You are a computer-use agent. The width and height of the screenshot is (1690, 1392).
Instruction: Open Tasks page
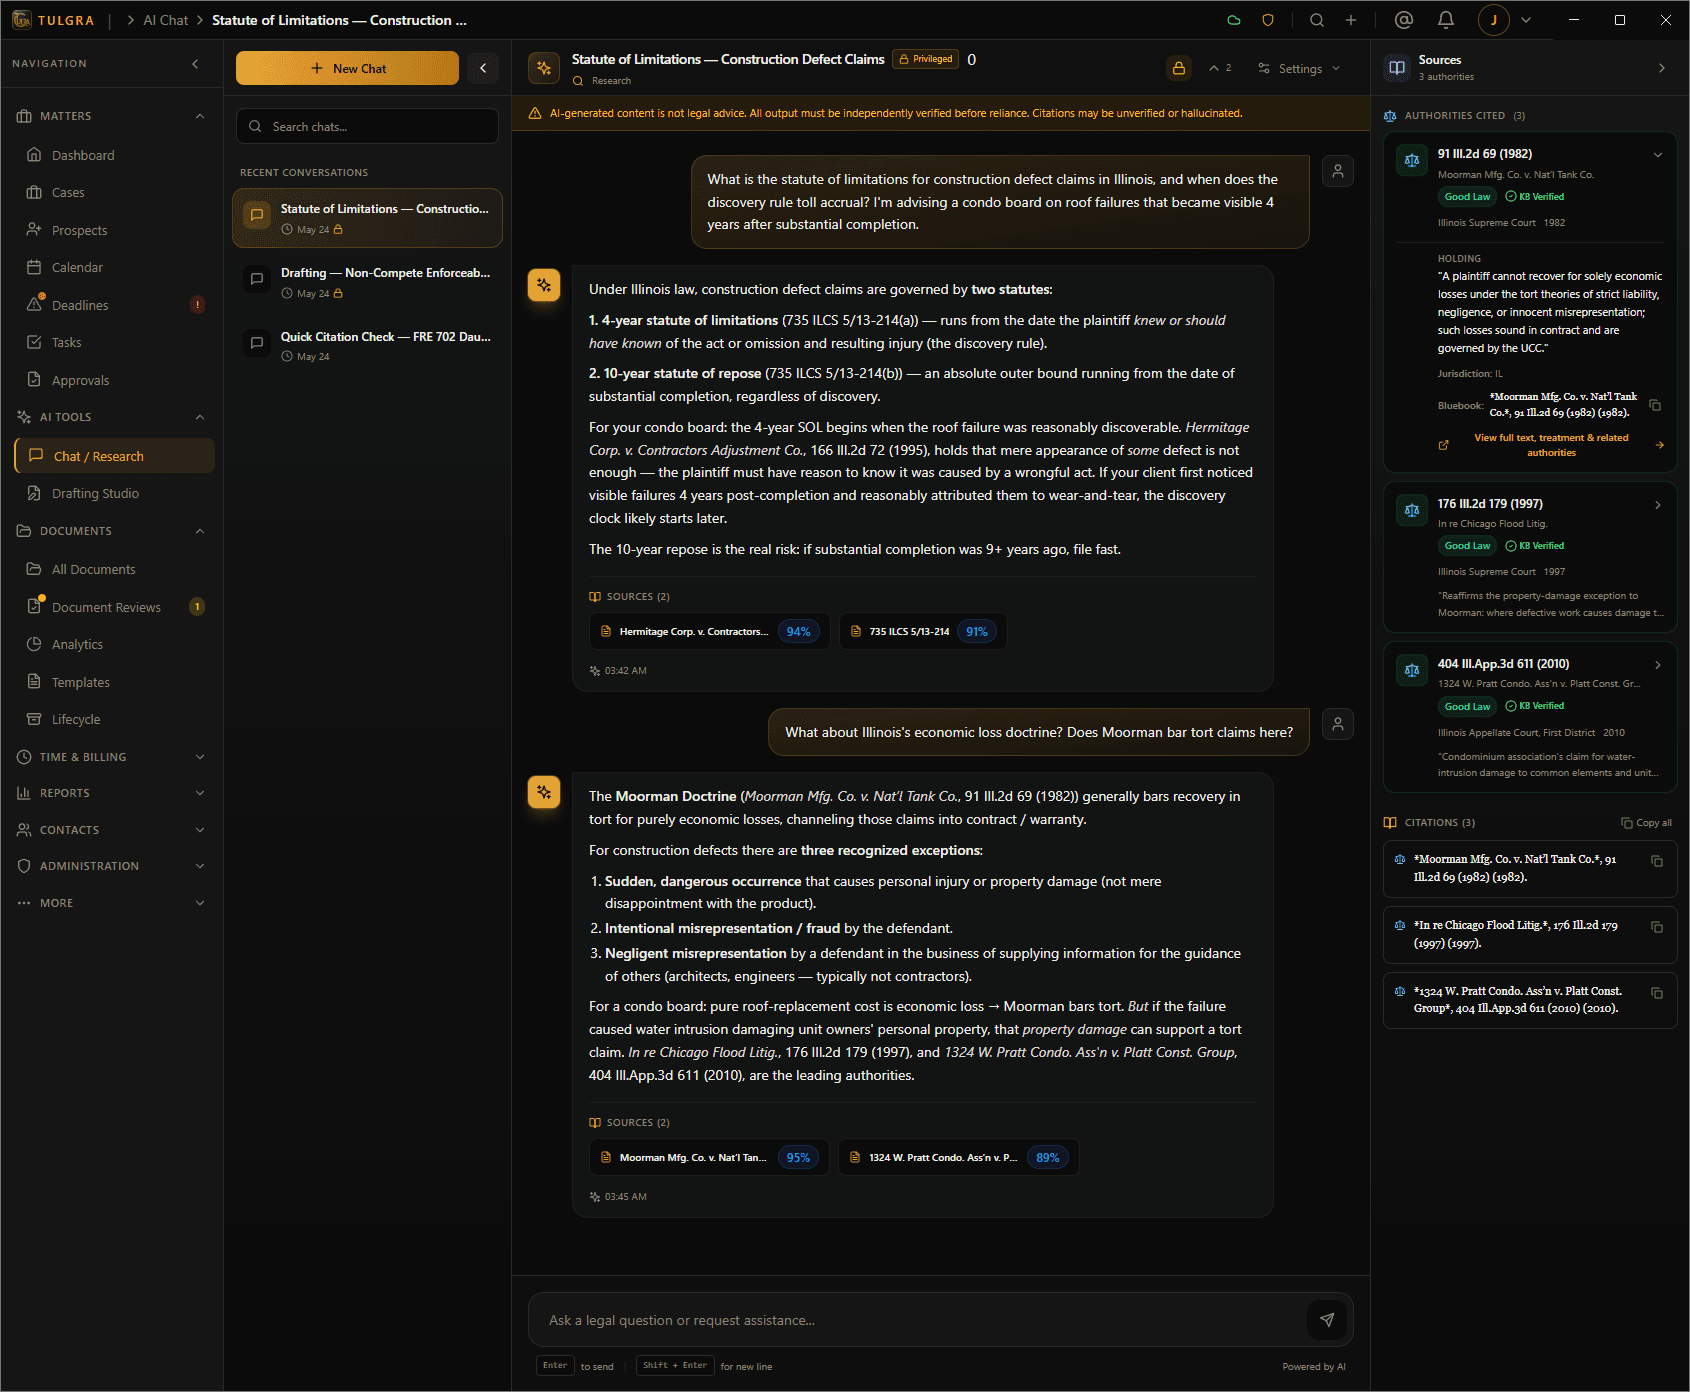click(x=114, y=342)
